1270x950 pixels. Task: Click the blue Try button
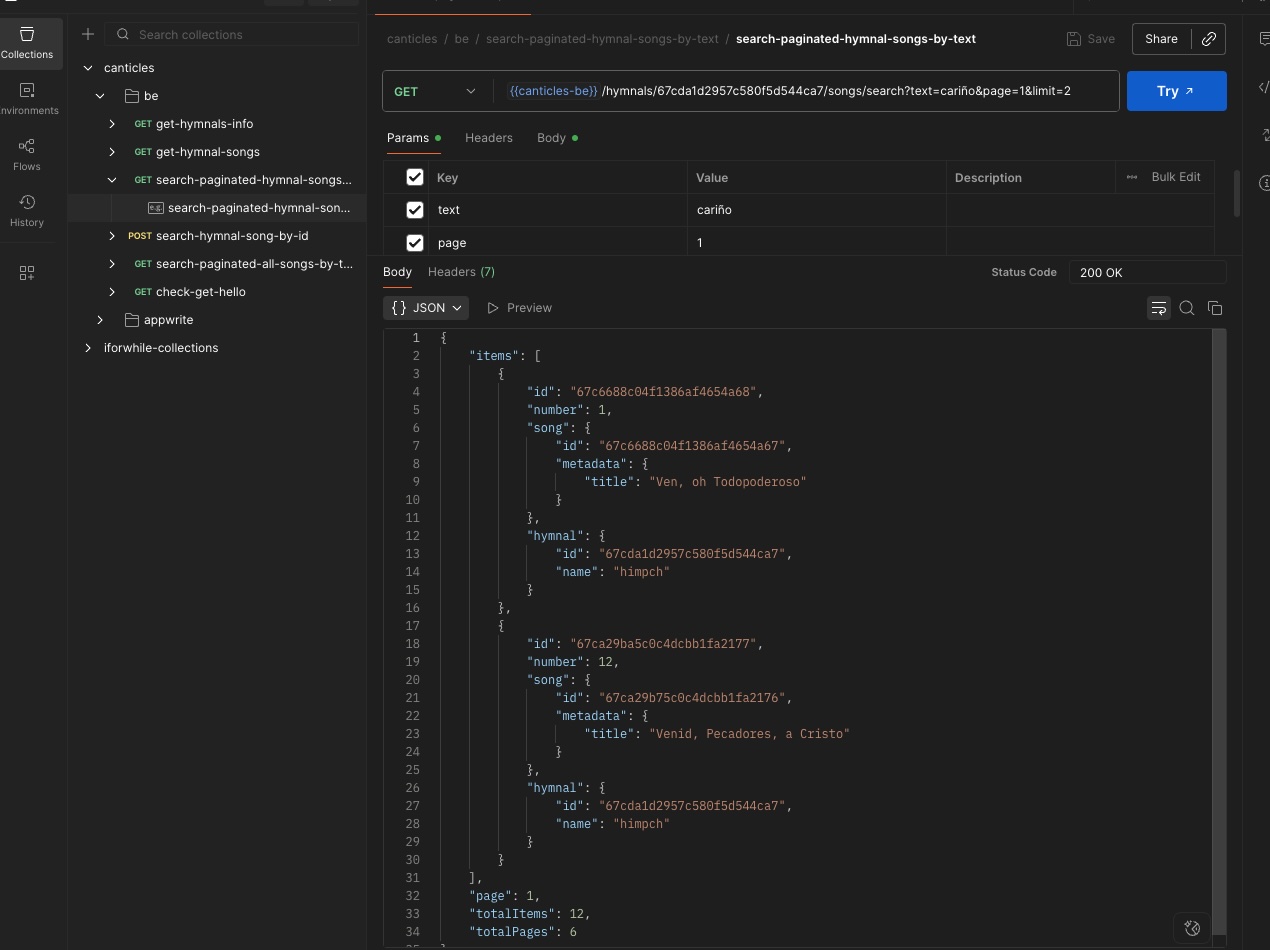[x=1176, y=91]
